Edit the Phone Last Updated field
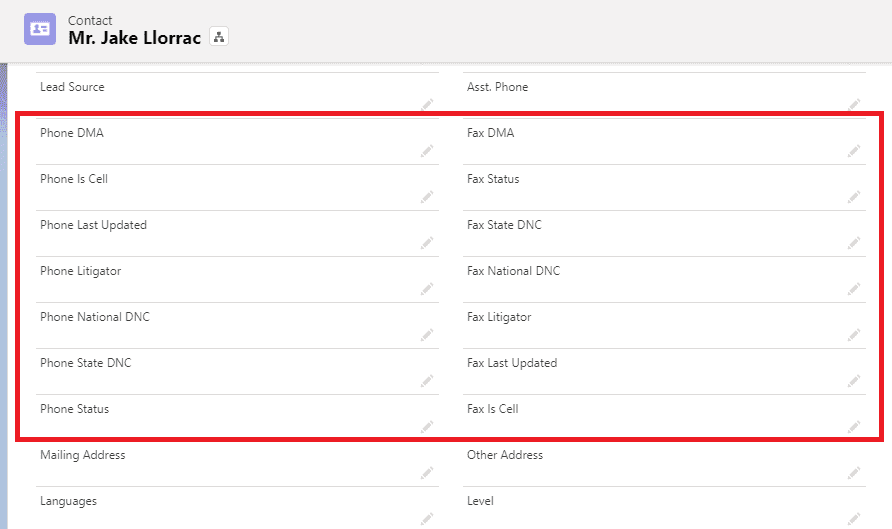 click(x=427, y=242)
